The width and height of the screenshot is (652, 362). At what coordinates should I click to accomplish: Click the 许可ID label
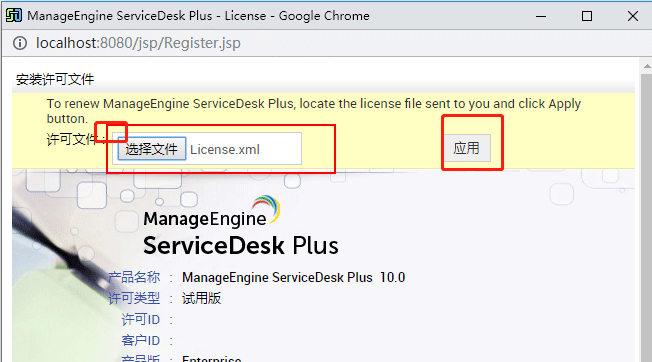(141, 320)
